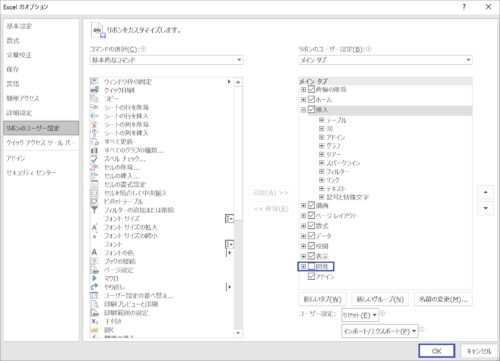Click the ウィンドウ枠の固定 icon
The width and height of the screenshot is (500, 361).
click(x=95, y=82)
